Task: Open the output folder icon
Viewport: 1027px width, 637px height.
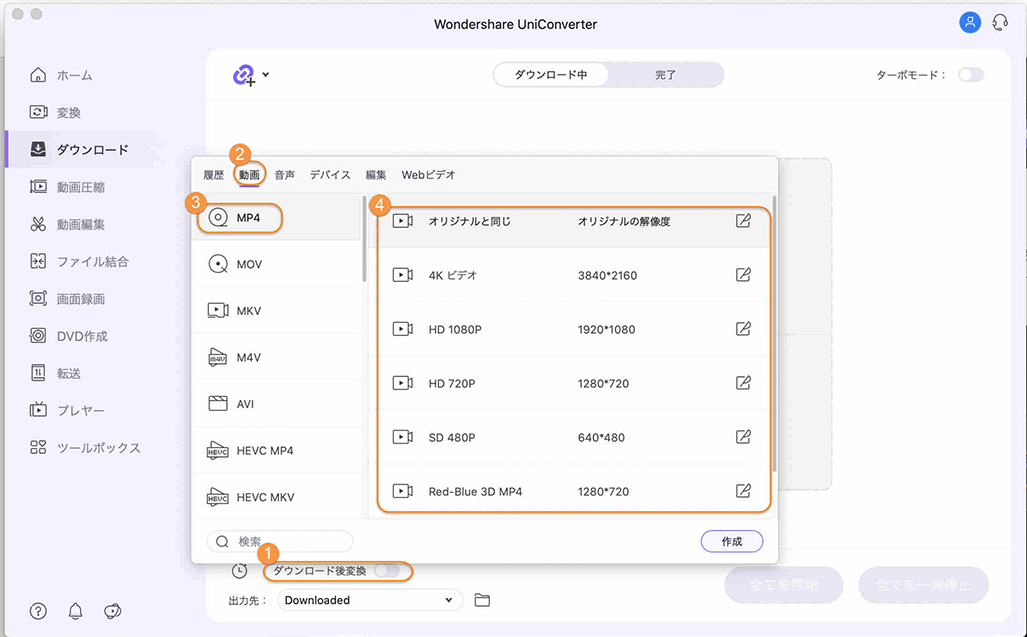Action: click(x=482, y=600)
